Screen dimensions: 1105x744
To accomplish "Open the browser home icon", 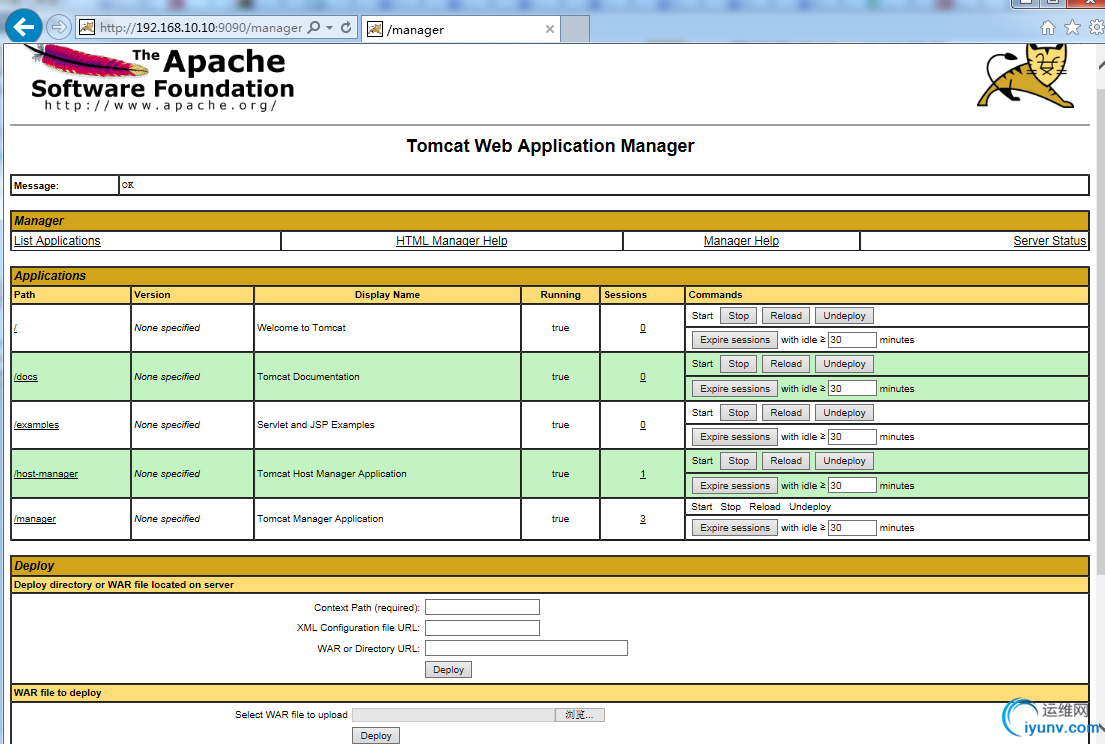I will [x=1048, y=28].
